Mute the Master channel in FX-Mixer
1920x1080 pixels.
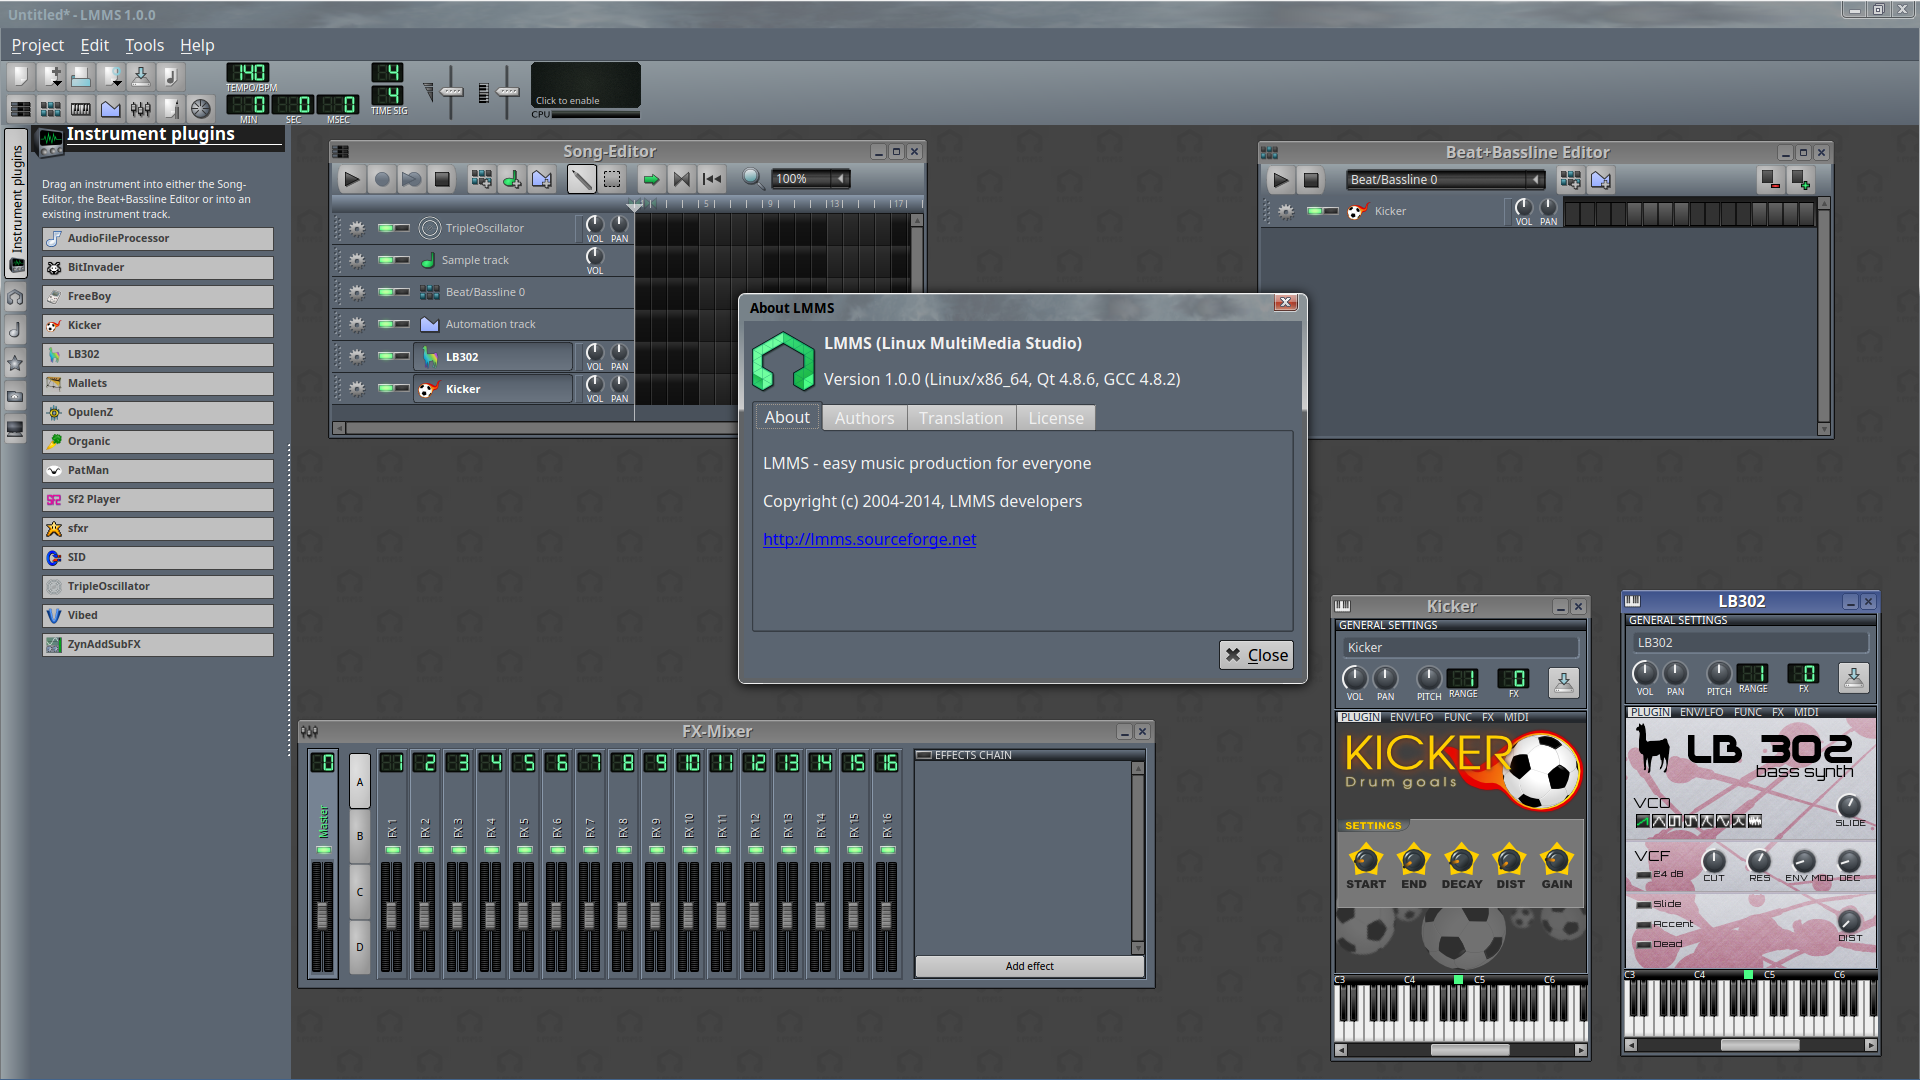[323, 850]
